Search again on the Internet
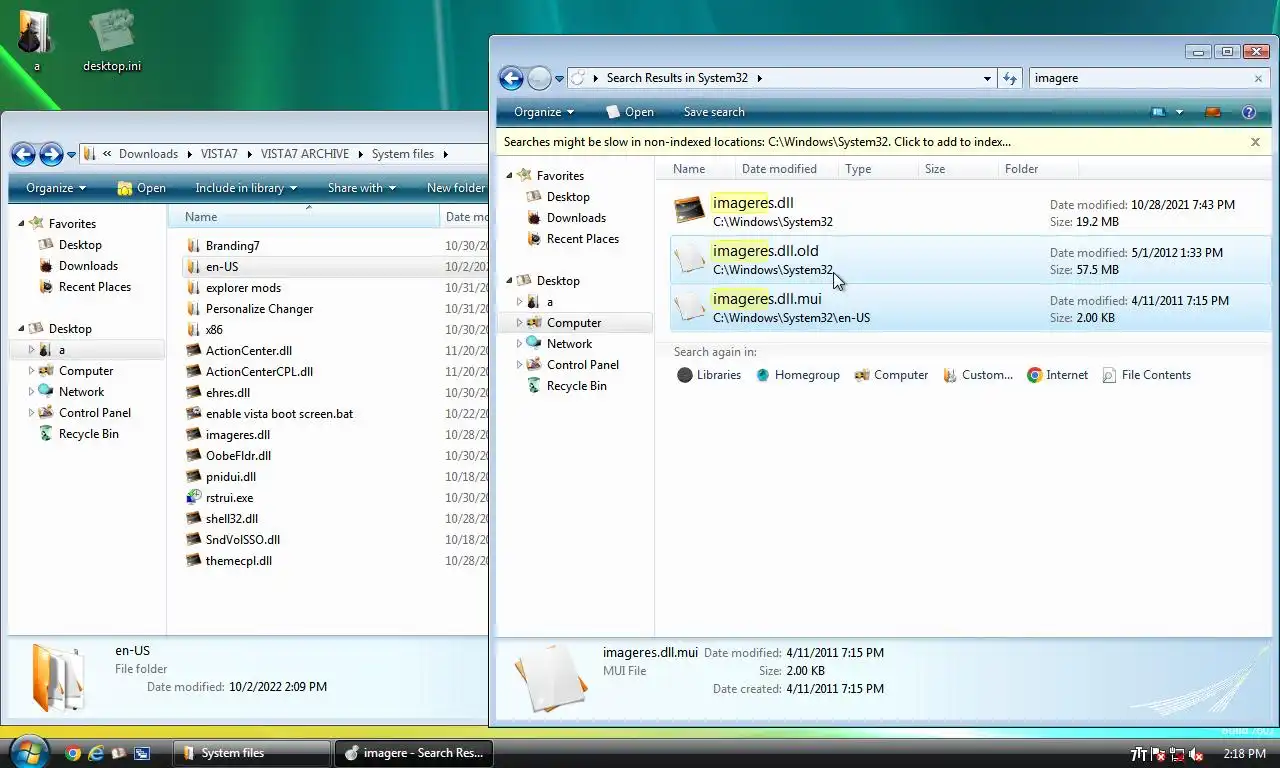 (1057, 375)
